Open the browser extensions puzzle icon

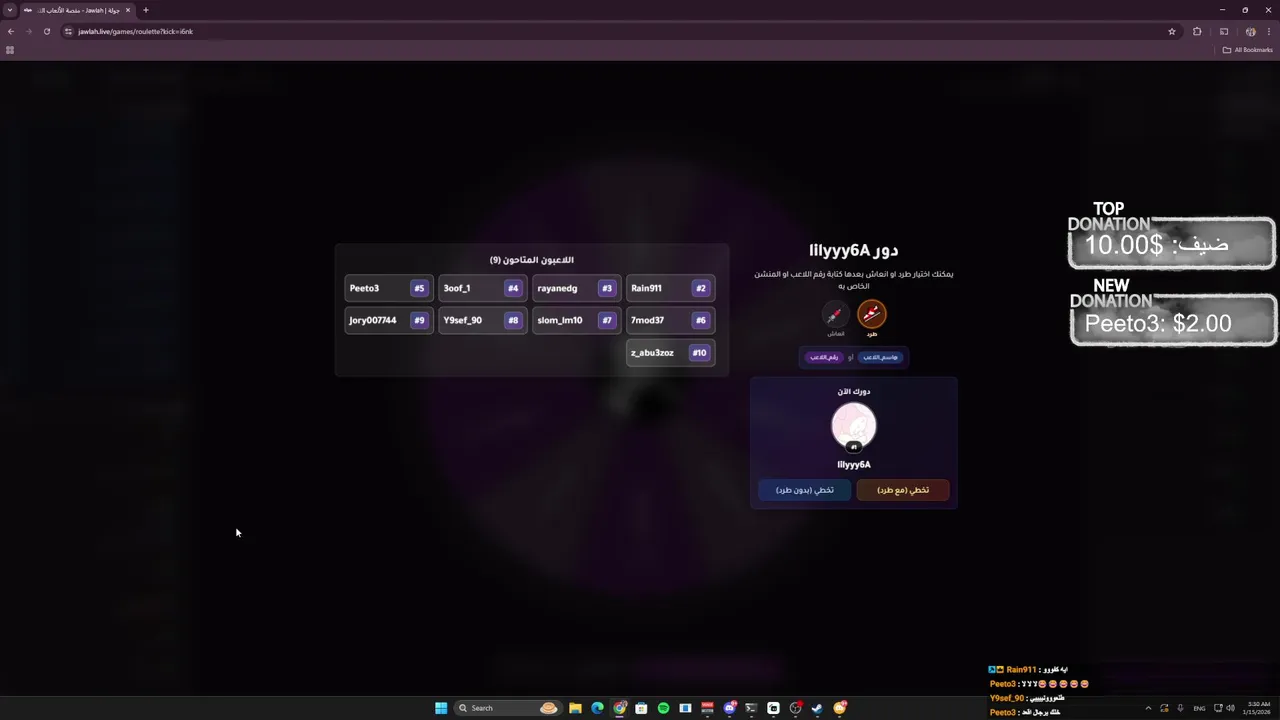click(1197, 31)
